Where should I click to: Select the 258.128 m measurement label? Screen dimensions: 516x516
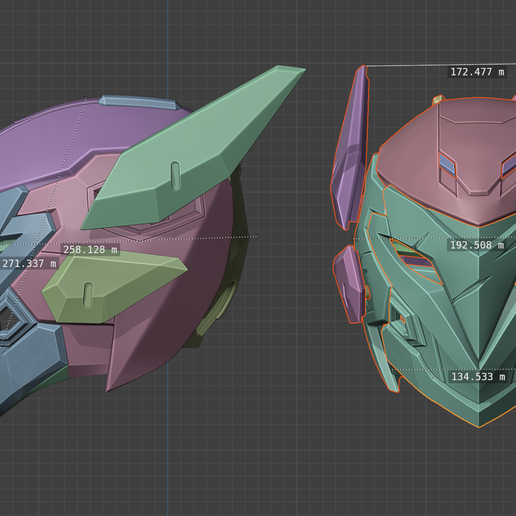[x=90, y=250]
